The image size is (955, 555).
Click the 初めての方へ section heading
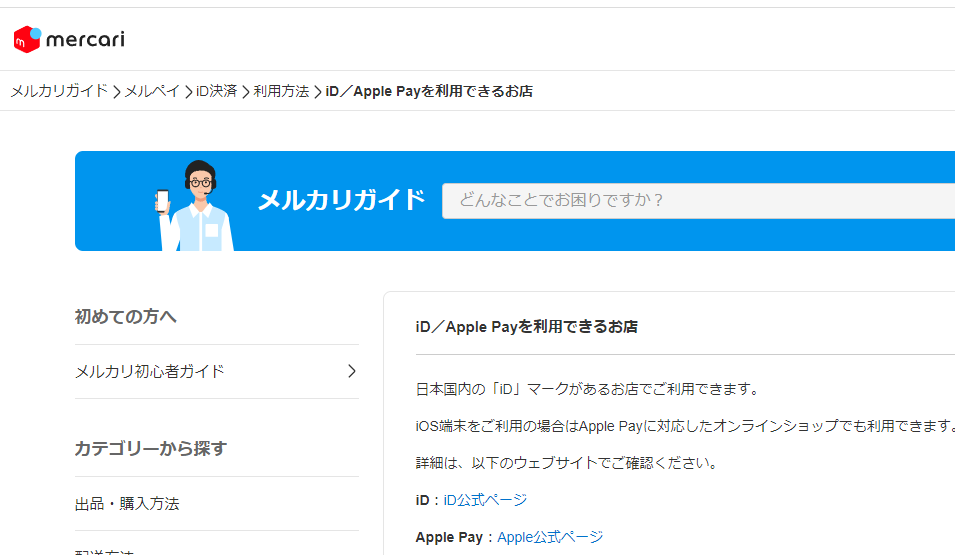125,317
